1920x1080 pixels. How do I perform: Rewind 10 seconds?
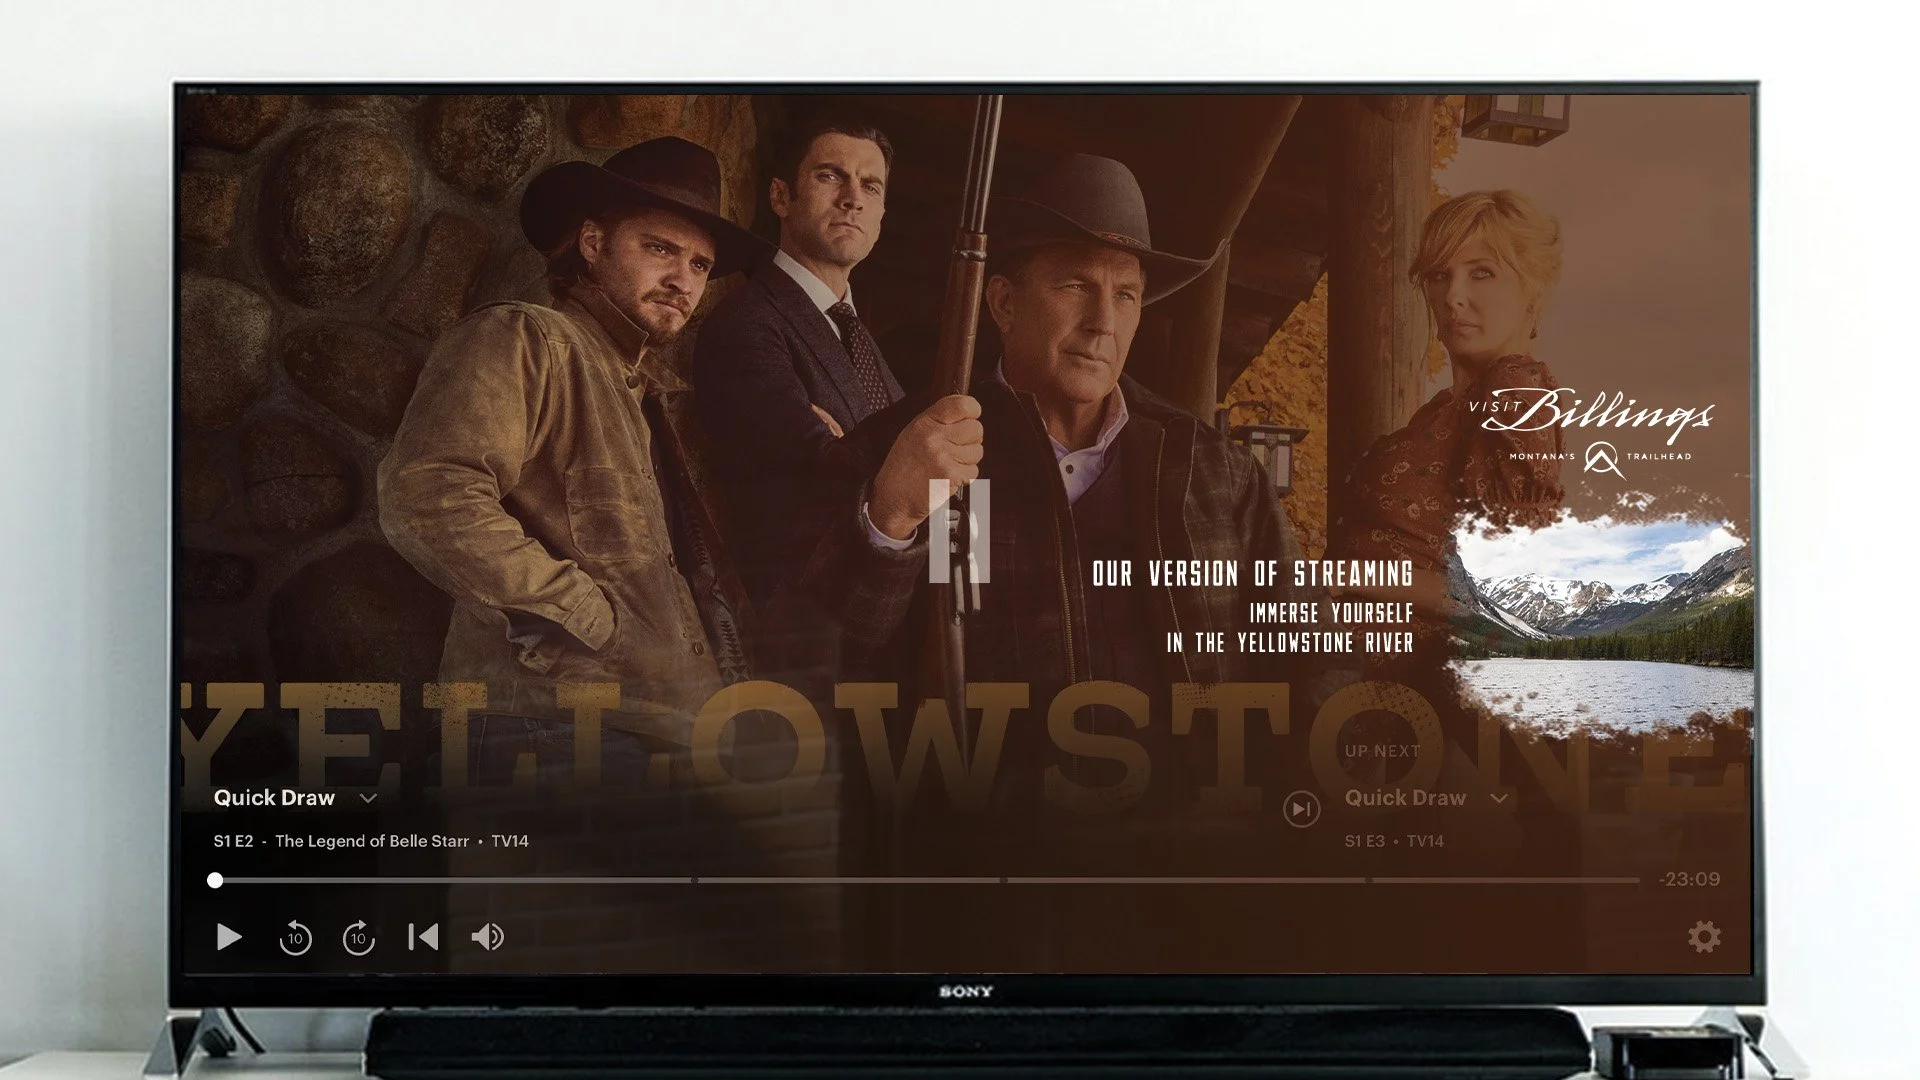tap(295, 938)
